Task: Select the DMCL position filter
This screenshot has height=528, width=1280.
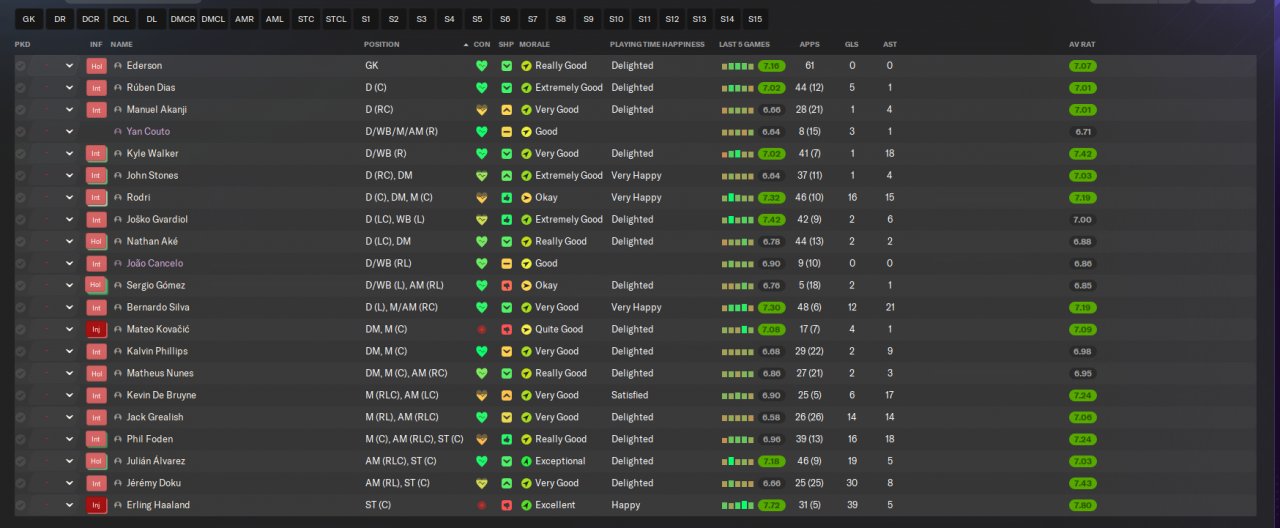Action: click(212, 19)
